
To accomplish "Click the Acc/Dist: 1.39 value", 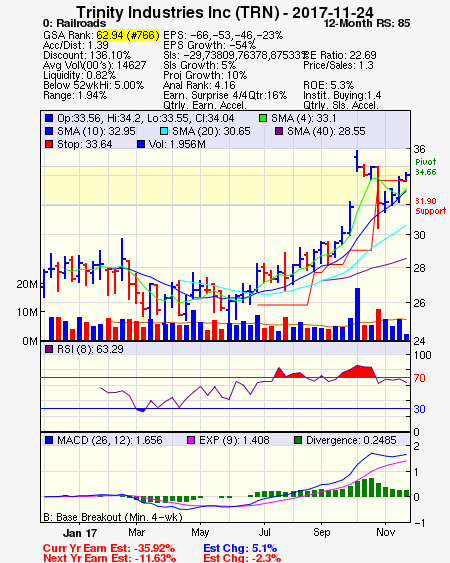I will point(75,45).
